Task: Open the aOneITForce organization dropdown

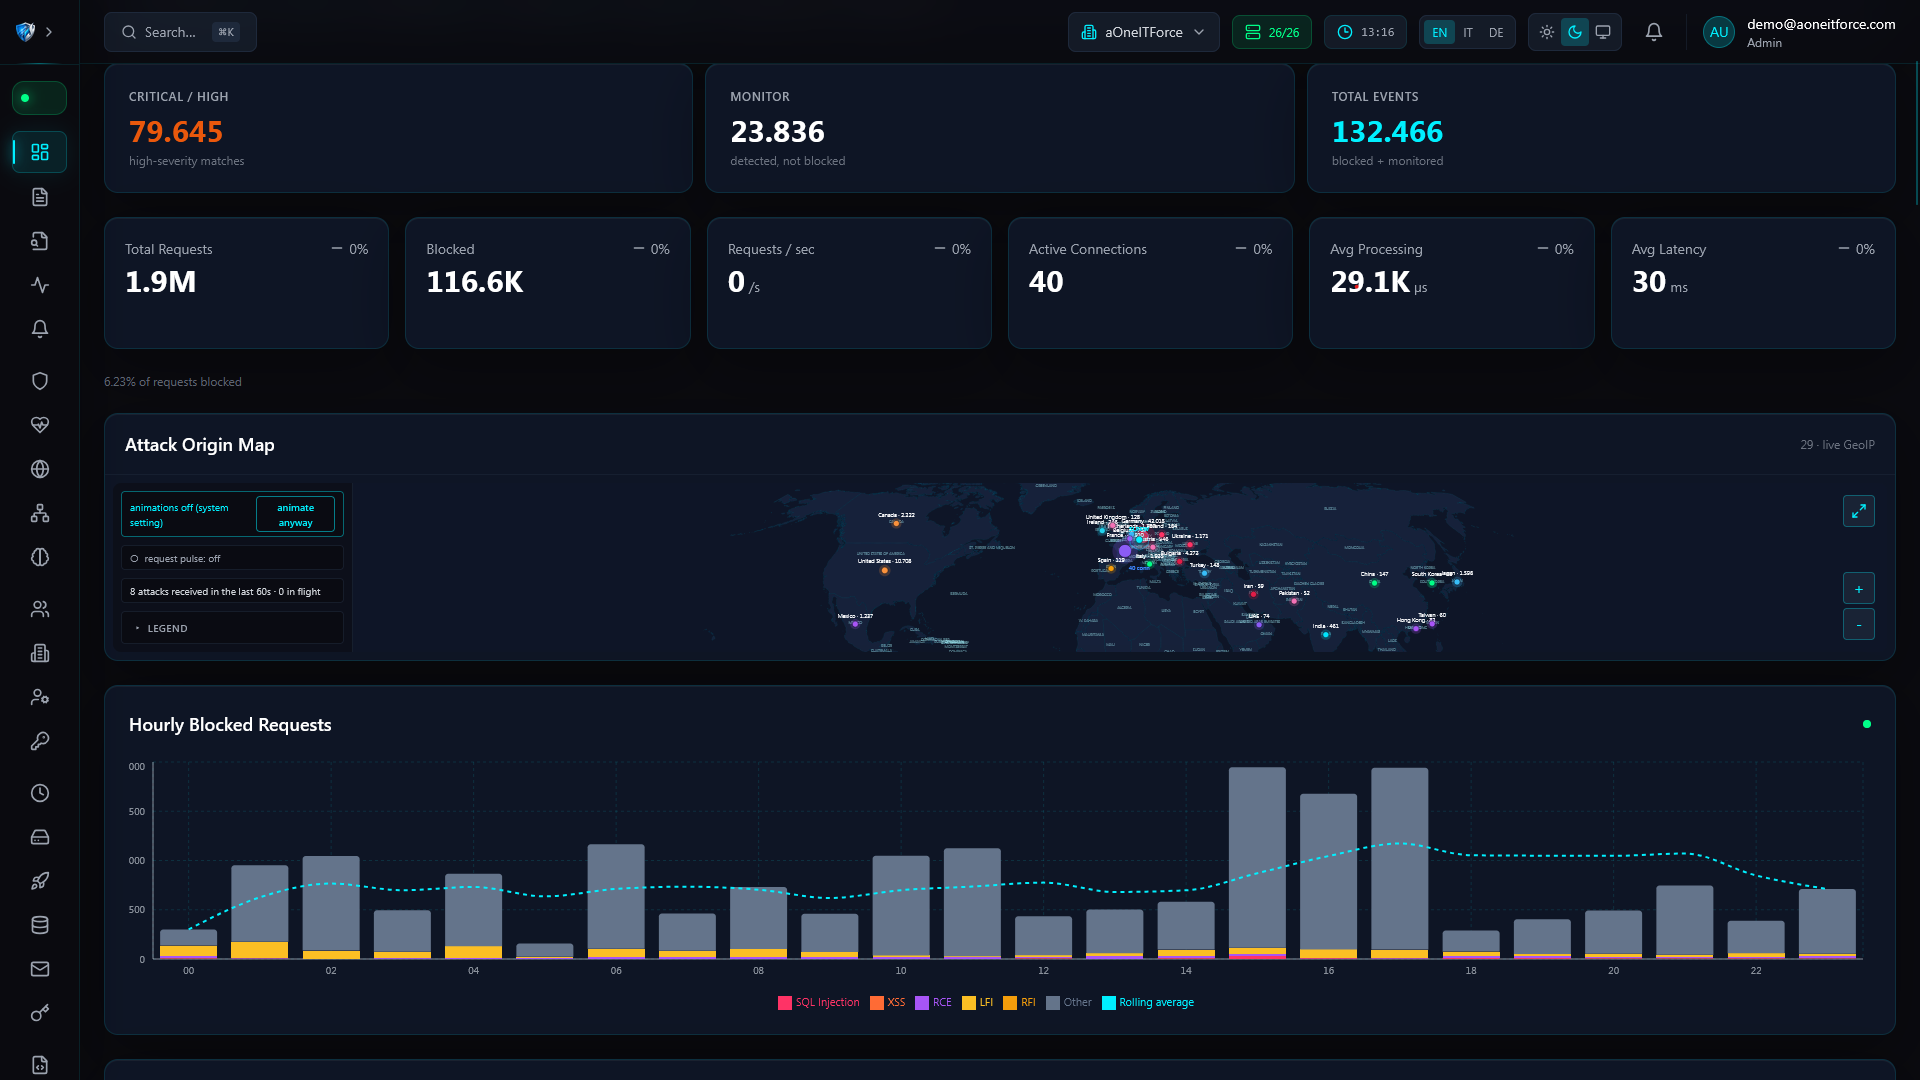Action: tap(1143, 32)
